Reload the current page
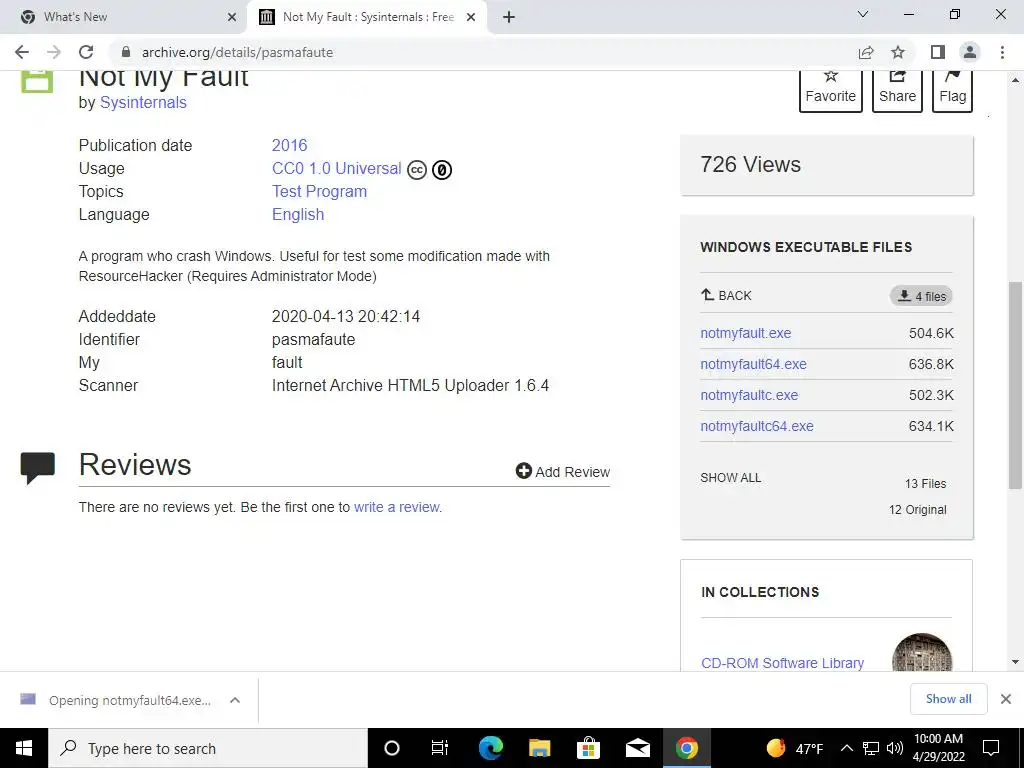Image resolution: width=1024 pixels, height=768 pixels. point(86,52)
